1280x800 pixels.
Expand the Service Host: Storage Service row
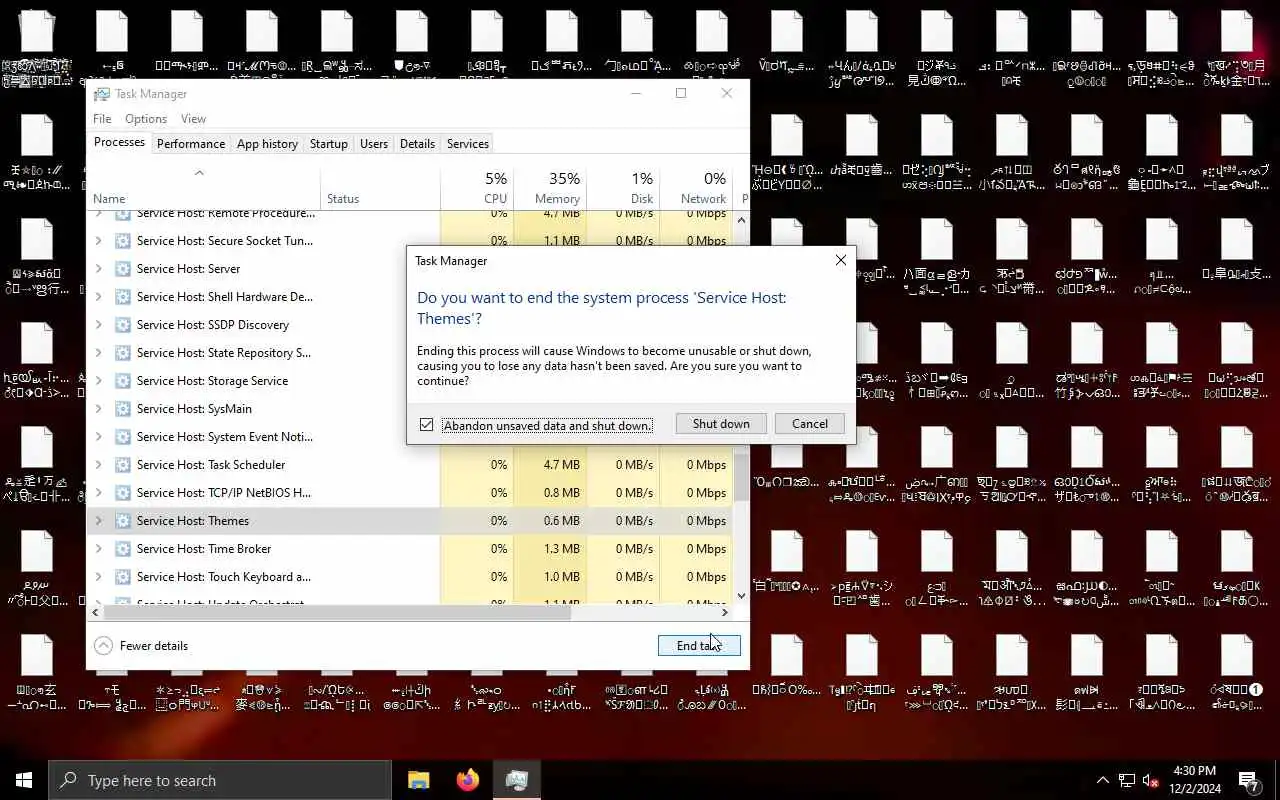[98, 381]
